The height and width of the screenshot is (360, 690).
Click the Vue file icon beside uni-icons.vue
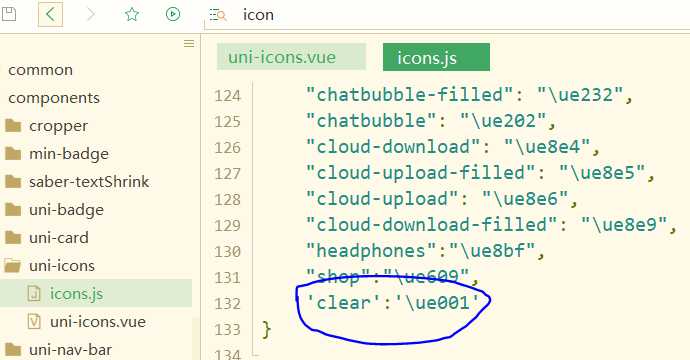click(x=34, y=321)
